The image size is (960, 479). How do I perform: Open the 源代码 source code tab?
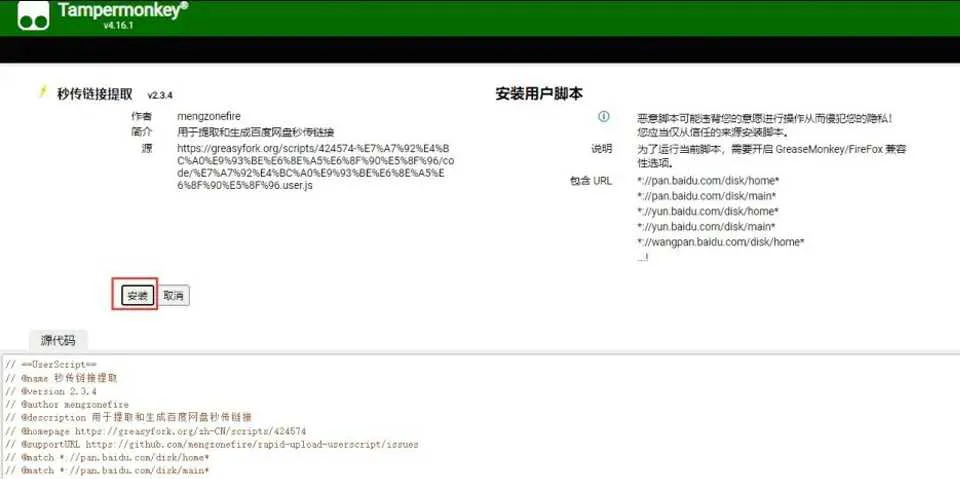tap(58, 340)
